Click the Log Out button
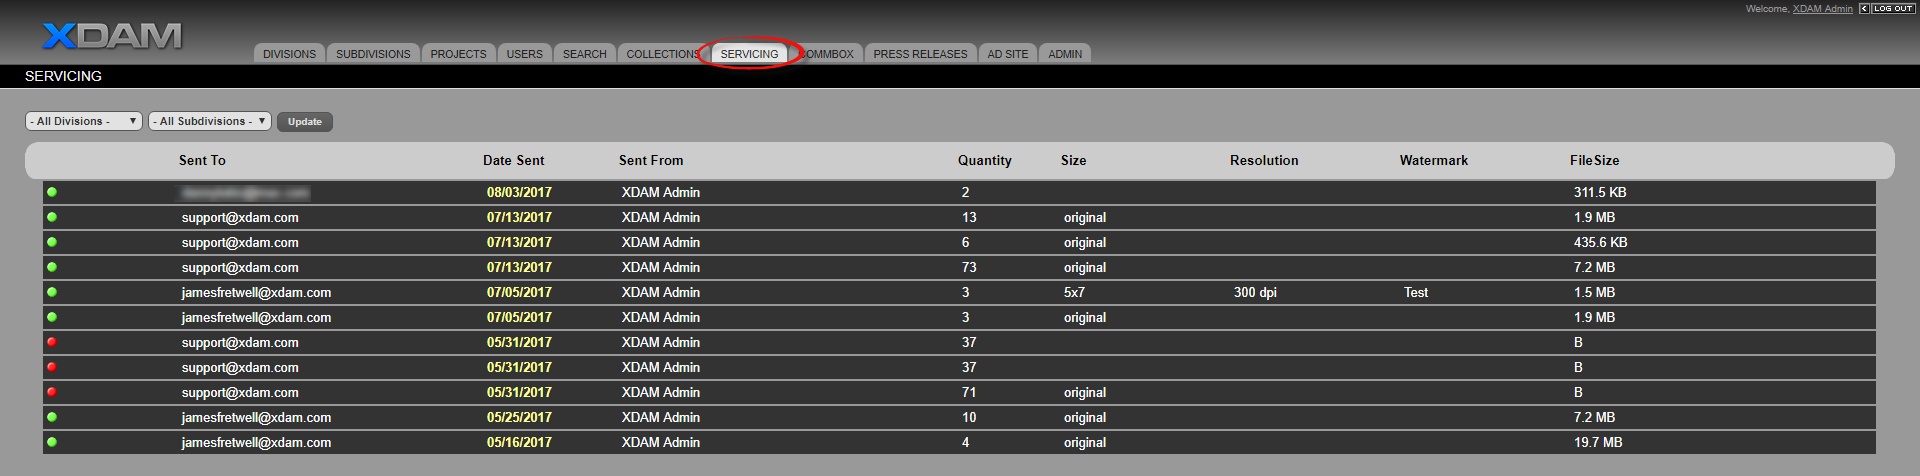 (1893, 9)
